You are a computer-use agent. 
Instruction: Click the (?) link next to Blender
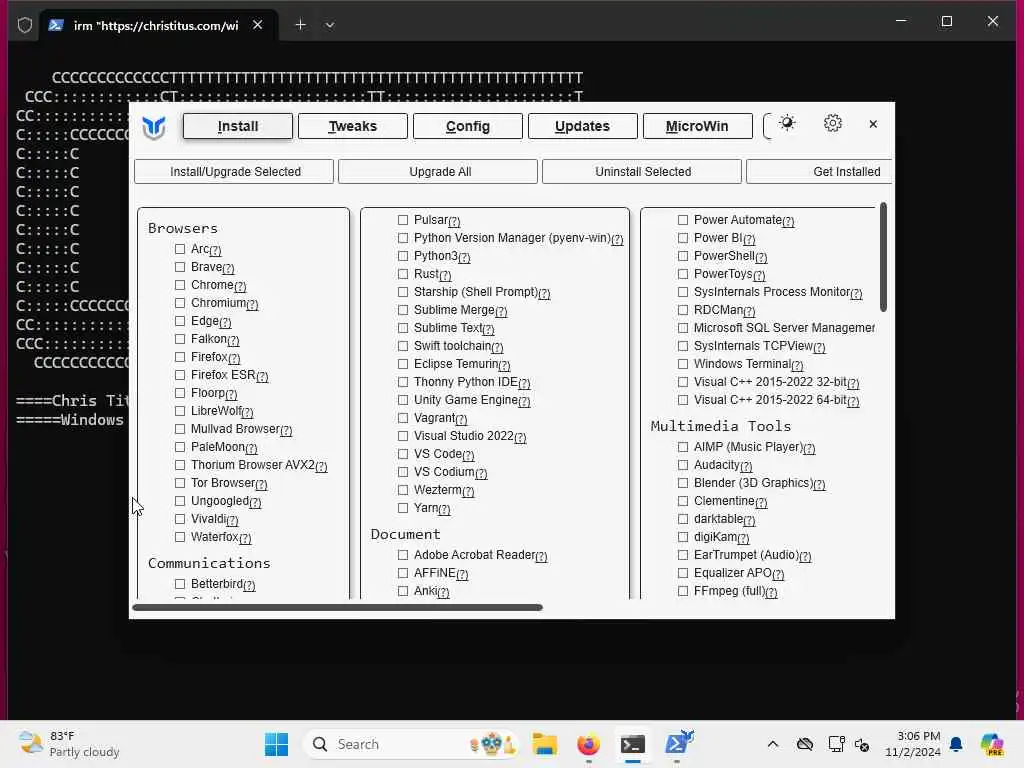tap(819, 485)
